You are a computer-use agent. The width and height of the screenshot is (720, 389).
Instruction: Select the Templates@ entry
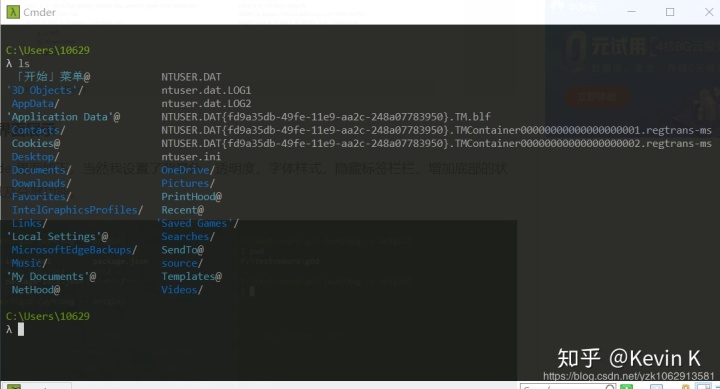click(191, 276)
